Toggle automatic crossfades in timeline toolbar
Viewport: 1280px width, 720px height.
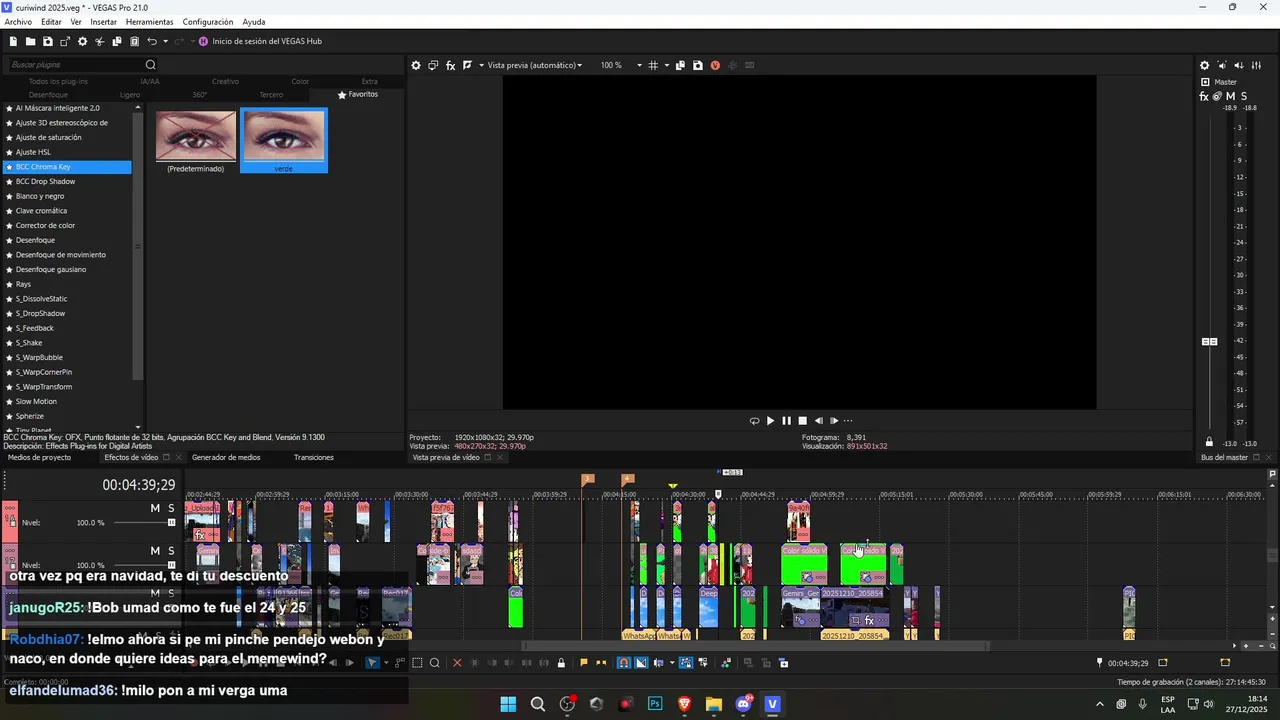point(641,662)
